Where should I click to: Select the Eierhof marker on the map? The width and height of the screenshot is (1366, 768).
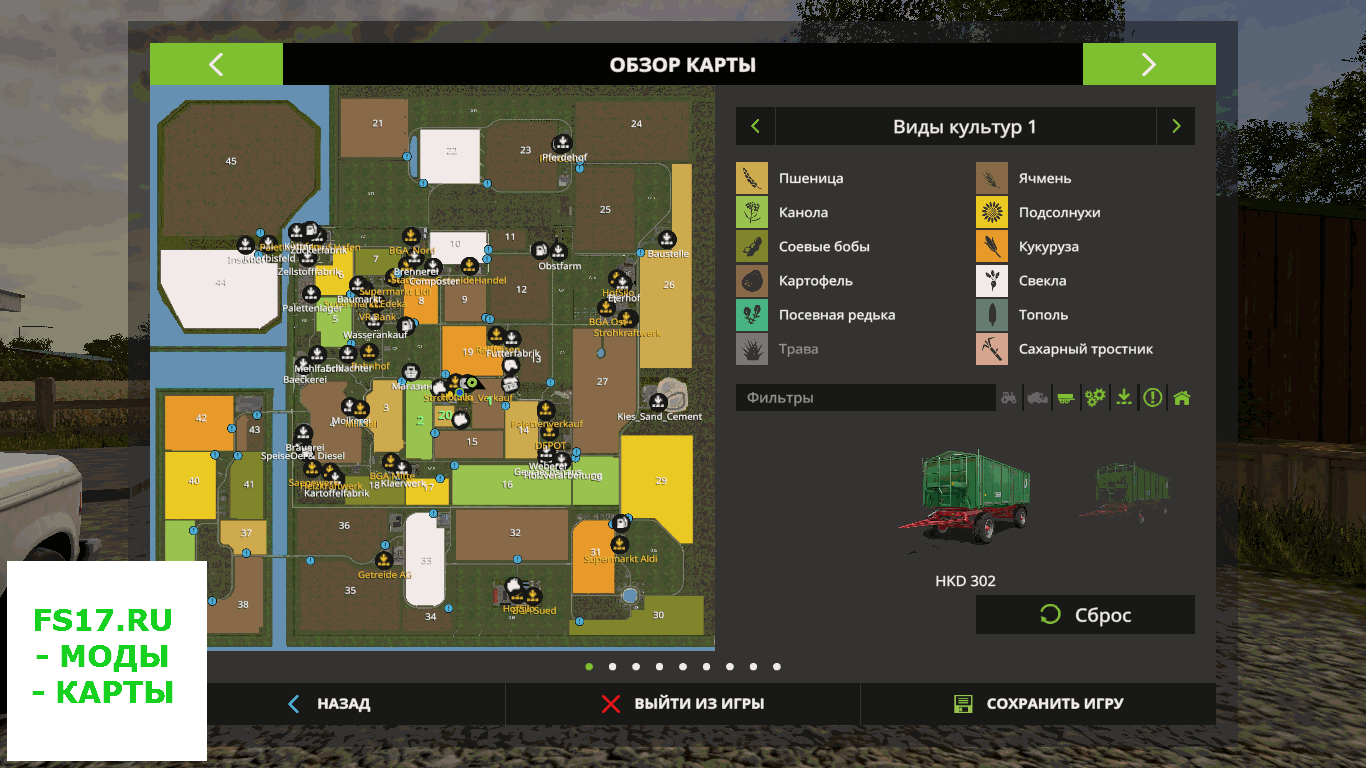coord(622,283)
